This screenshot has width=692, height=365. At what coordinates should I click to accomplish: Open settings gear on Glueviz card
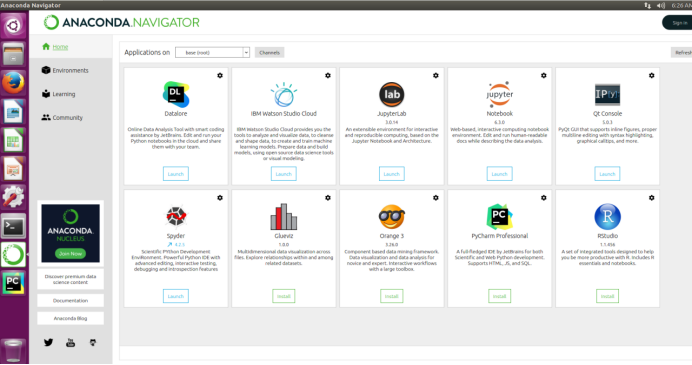[x=327, y=198]
